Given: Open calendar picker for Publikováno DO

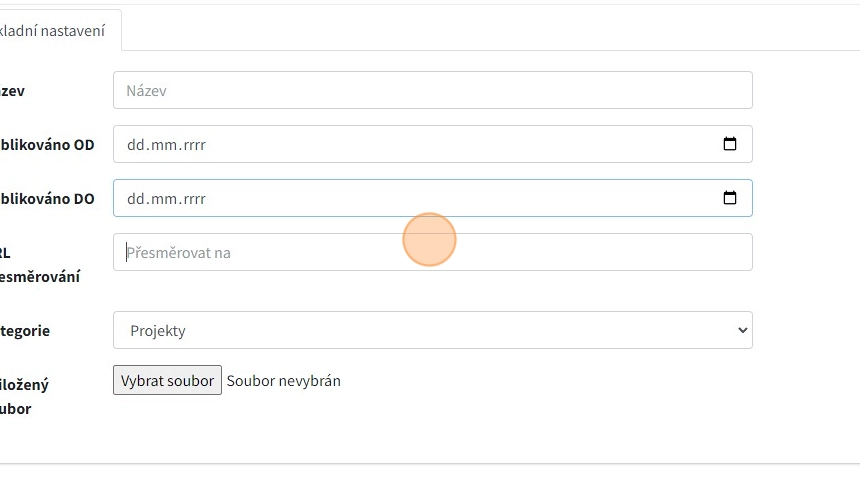Looking at the screenshot, I should pos(730,198).
